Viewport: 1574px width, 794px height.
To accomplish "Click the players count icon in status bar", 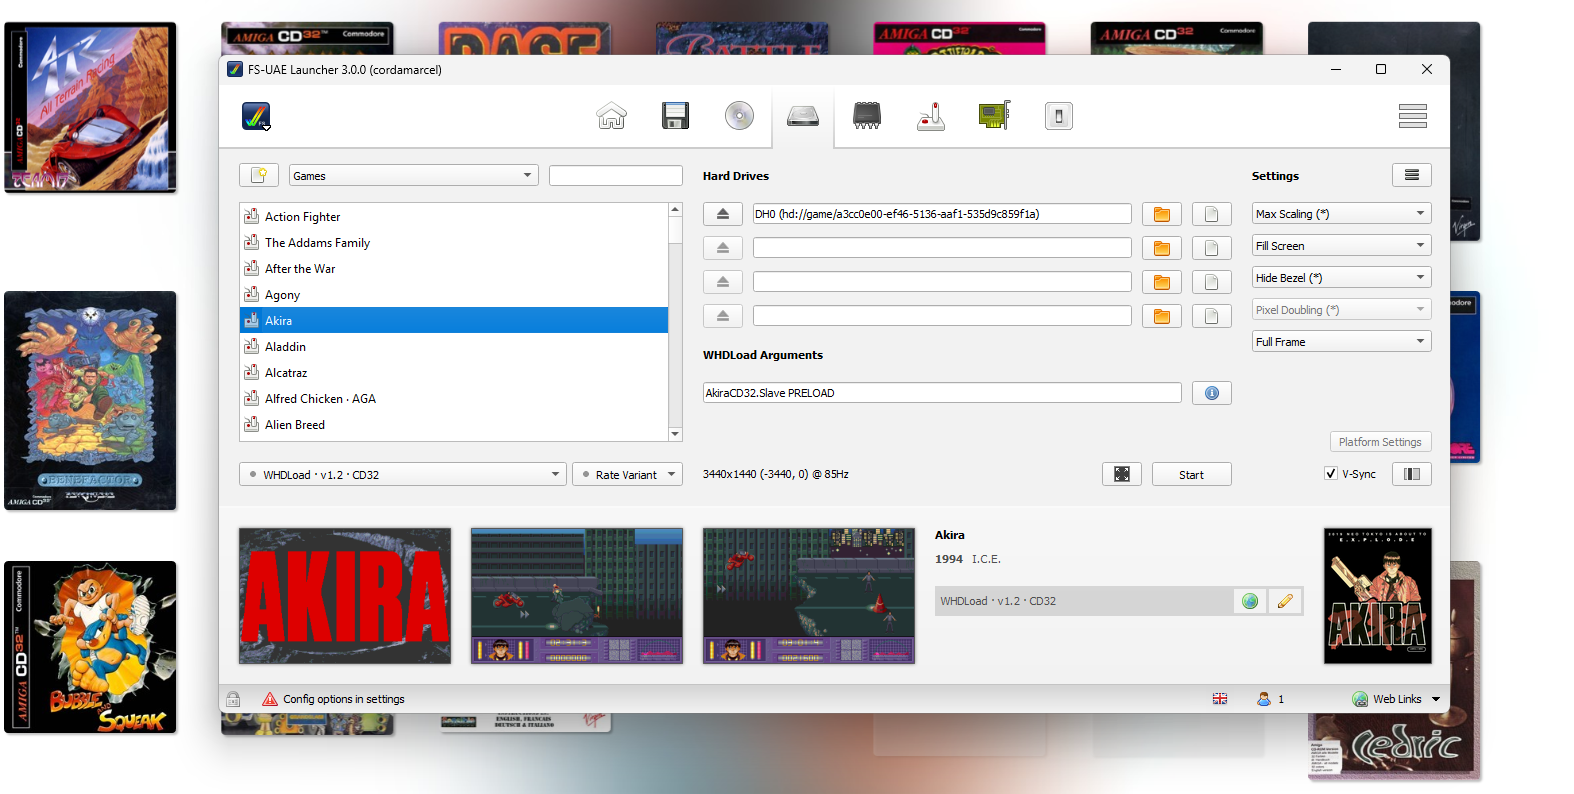I will (x=1264, y=699).
